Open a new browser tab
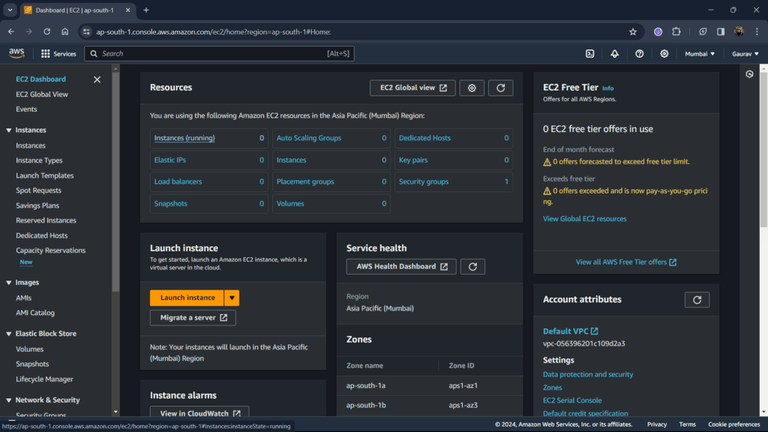Viewport: 768px width, 432px height. [x=146, y=10]
